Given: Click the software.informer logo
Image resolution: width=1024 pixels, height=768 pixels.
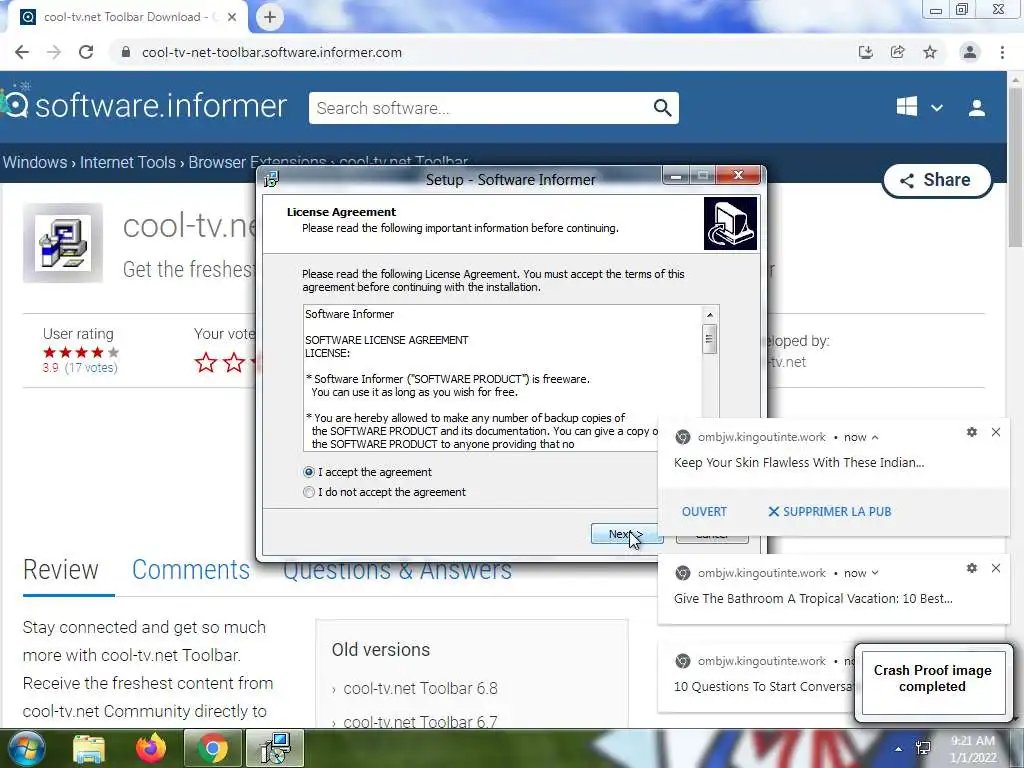Looking at the screenshot, I should pyautogui.click(x=144, y=106).
